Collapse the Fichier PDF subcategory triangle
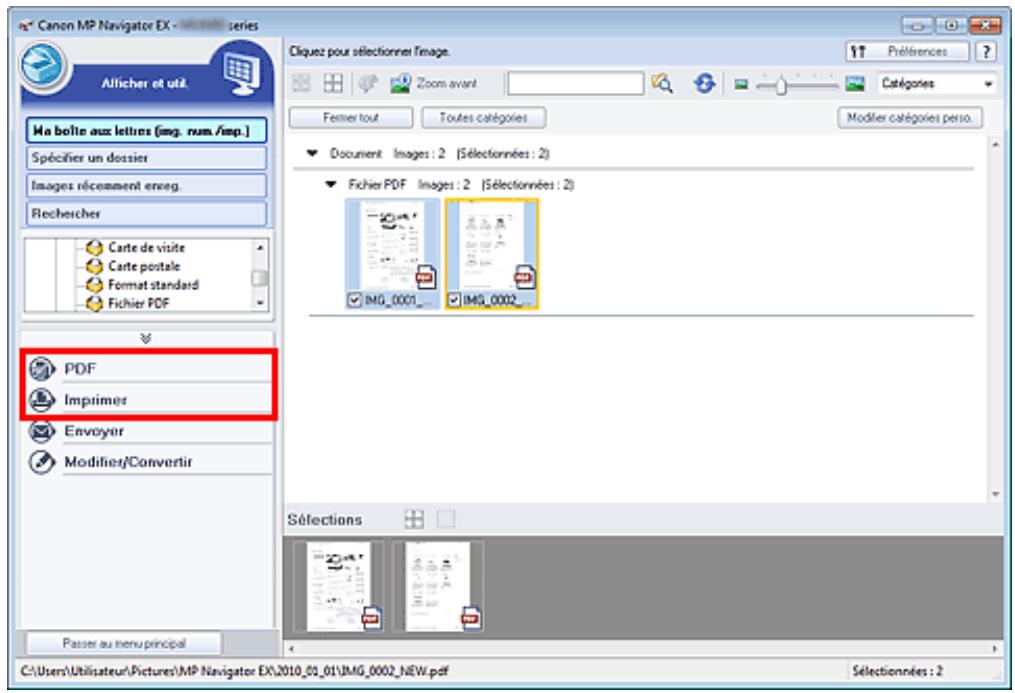Screen dimensions: 1015x693 coord(331,184)
